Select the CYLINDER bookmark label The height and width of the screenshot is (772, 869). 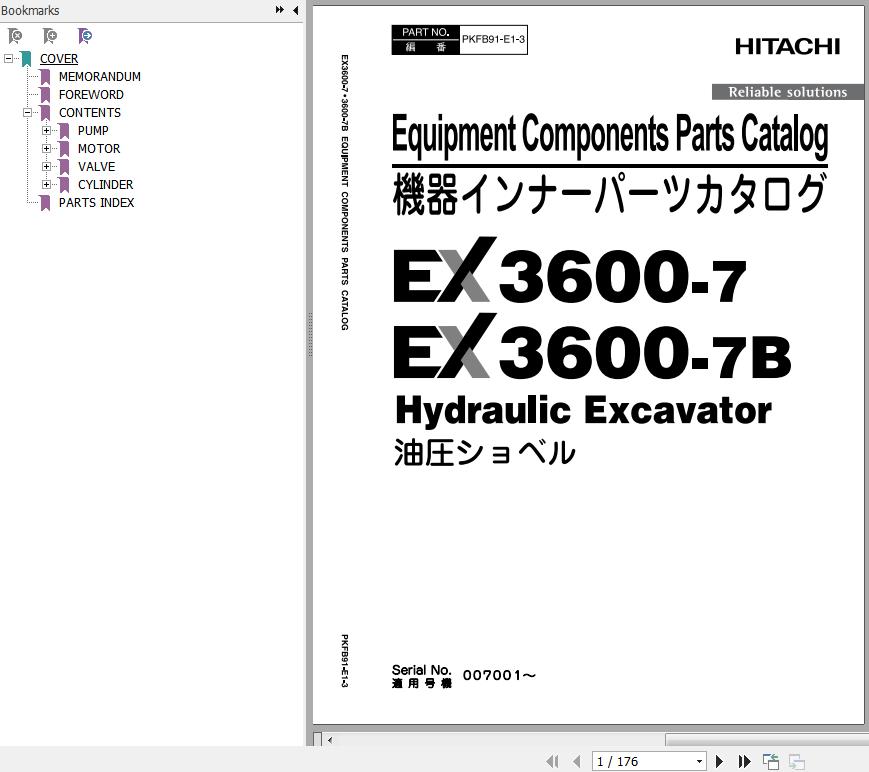[x=105, y=185]
